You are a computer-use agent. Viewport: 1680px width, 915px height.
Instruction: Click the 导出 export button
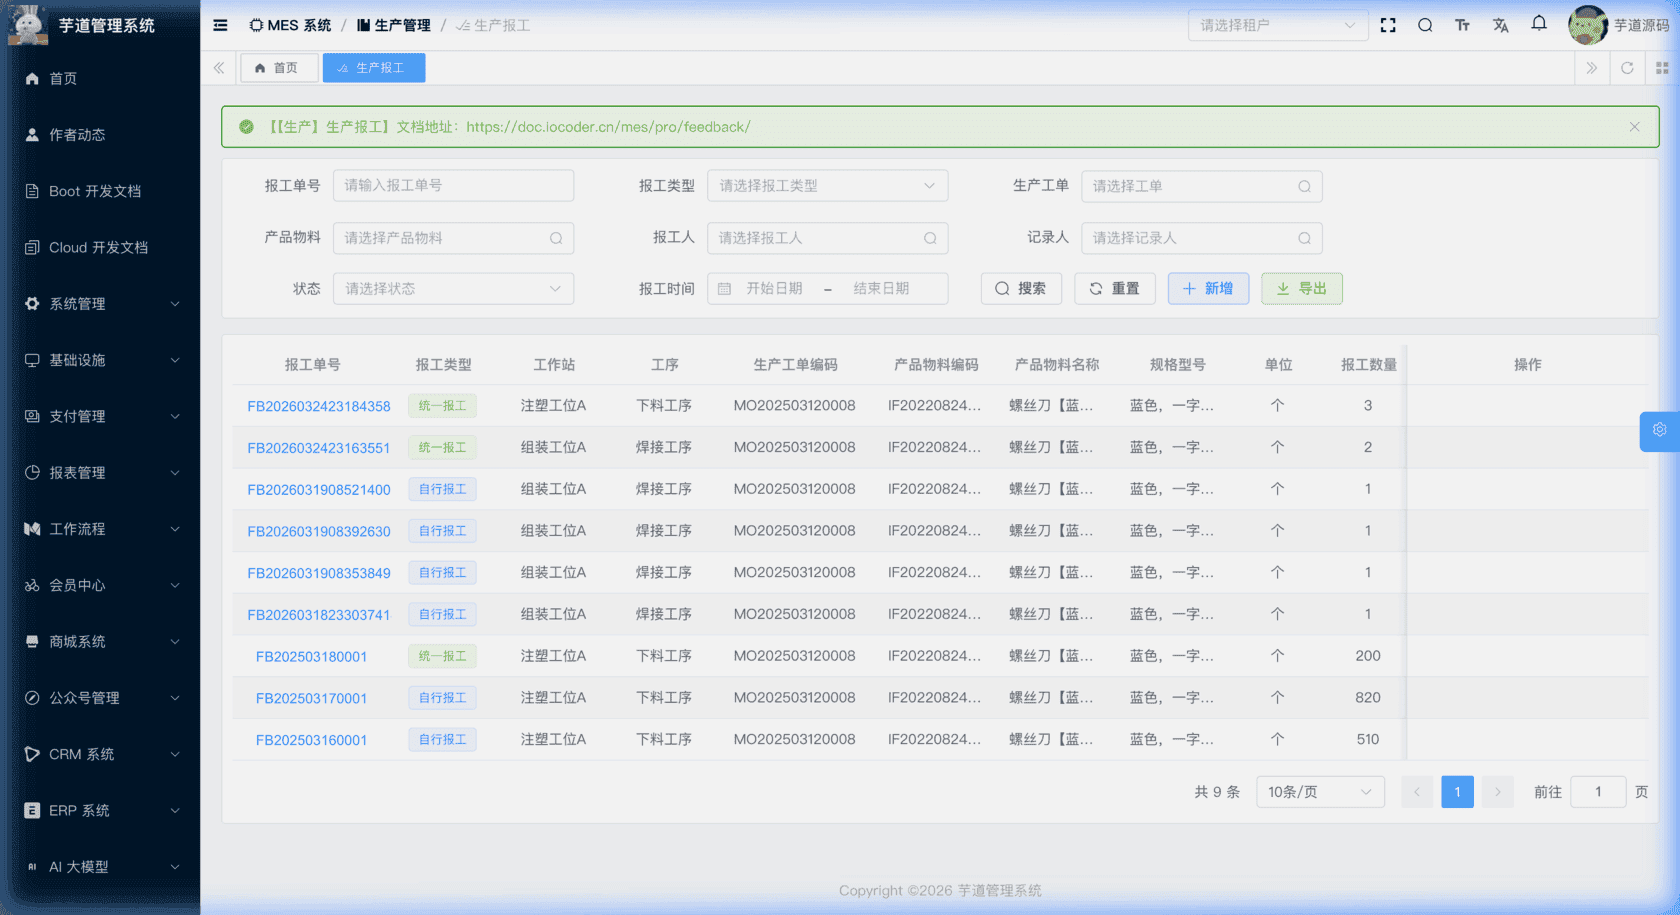(1301, 289)
